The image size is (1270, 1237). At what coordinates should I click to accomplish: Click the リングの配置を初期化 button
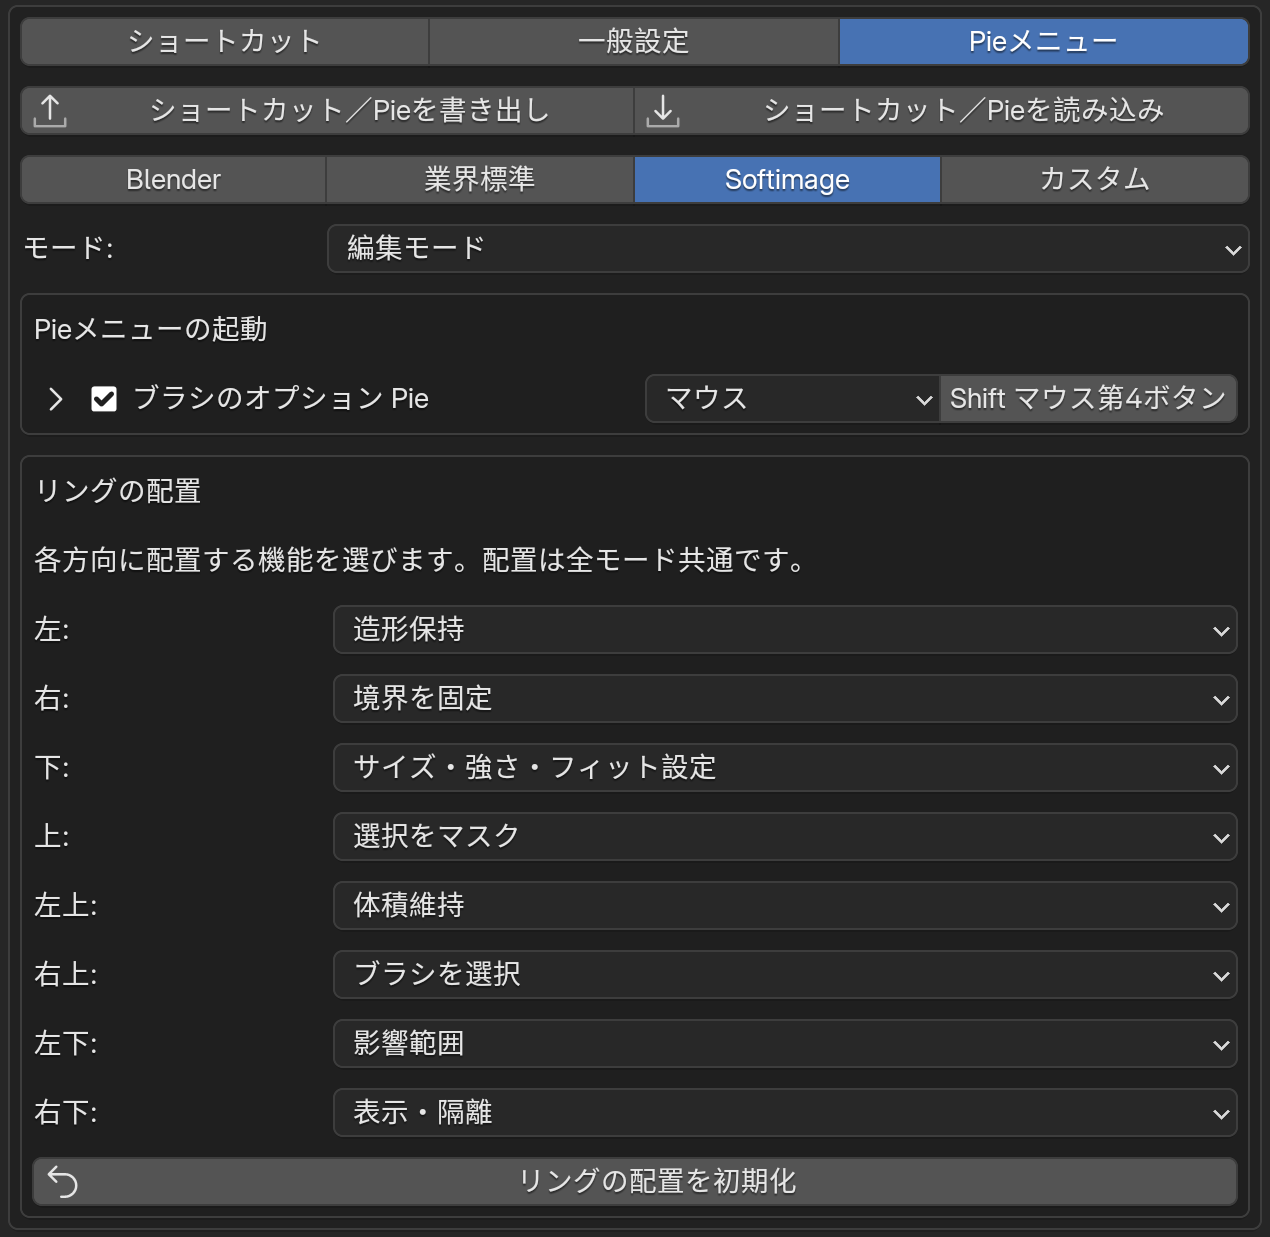click(x=635, y=1181)
